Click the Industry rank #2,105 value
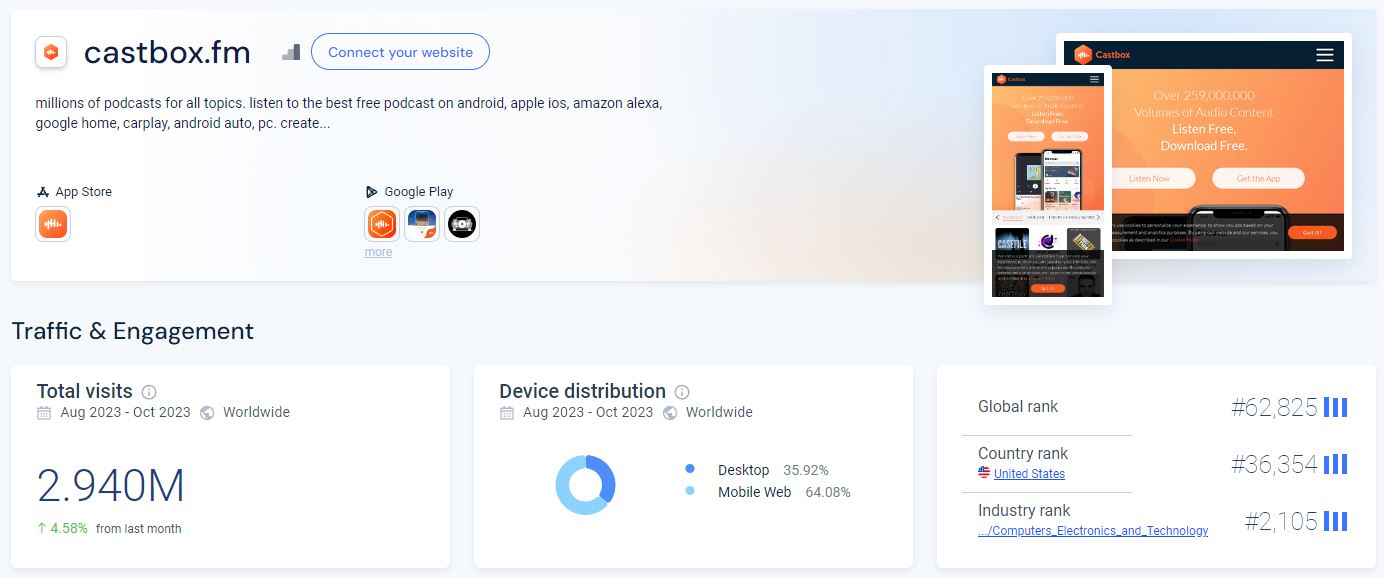This screenshot has height=578, width=1384. [1281, 521]
